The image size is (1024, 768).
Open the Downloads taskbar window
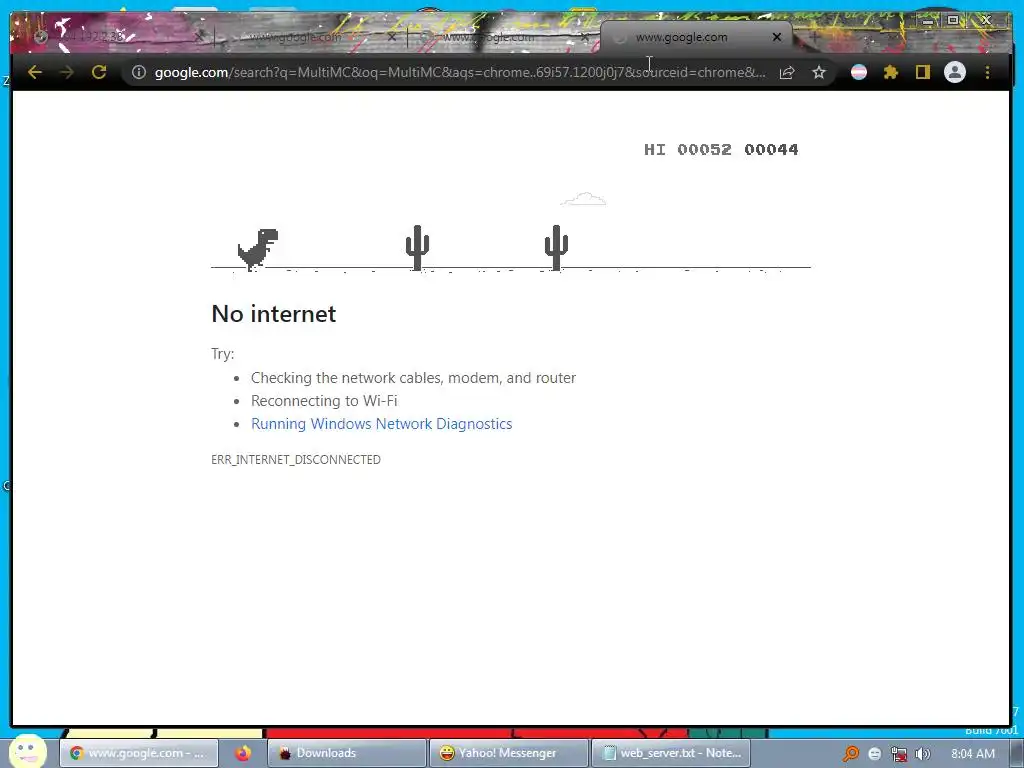tap(346, 753)
